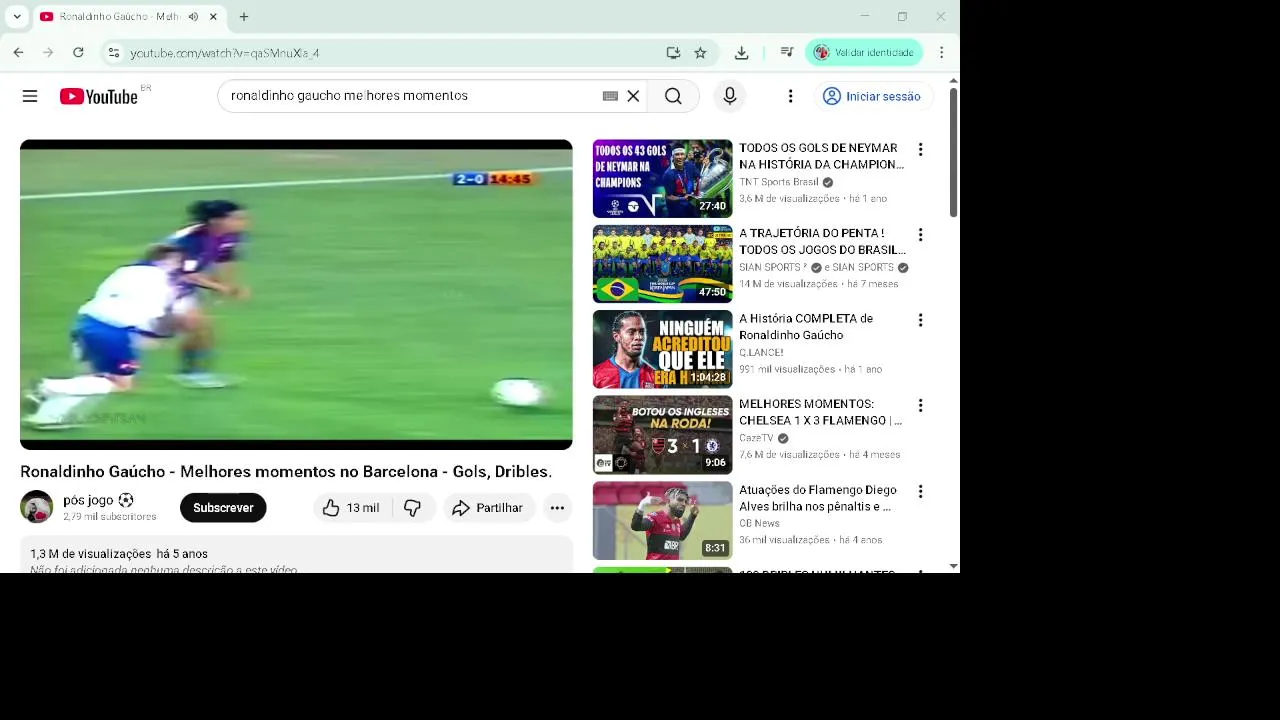The height and width of the screenshot is (720, 1280).
Task: Expand the video description box
Action: (296, 556)
